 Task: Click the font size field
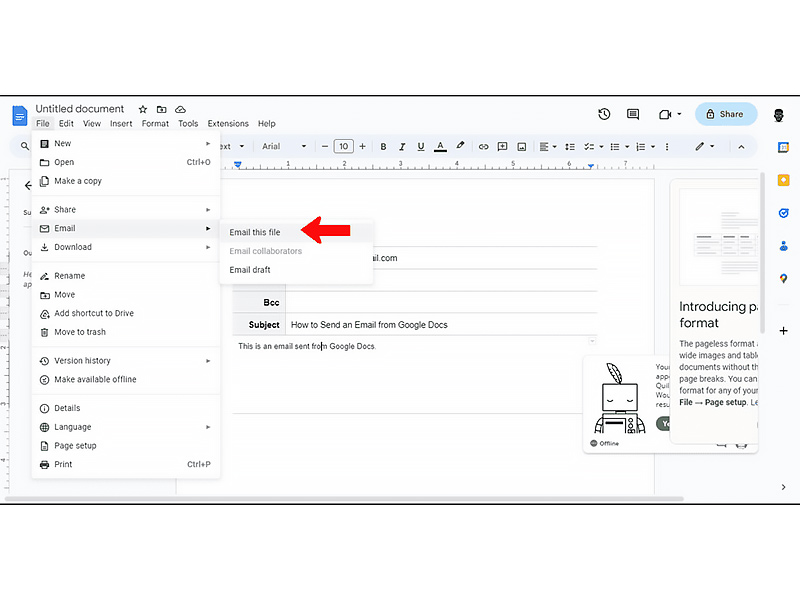point(343,146)
